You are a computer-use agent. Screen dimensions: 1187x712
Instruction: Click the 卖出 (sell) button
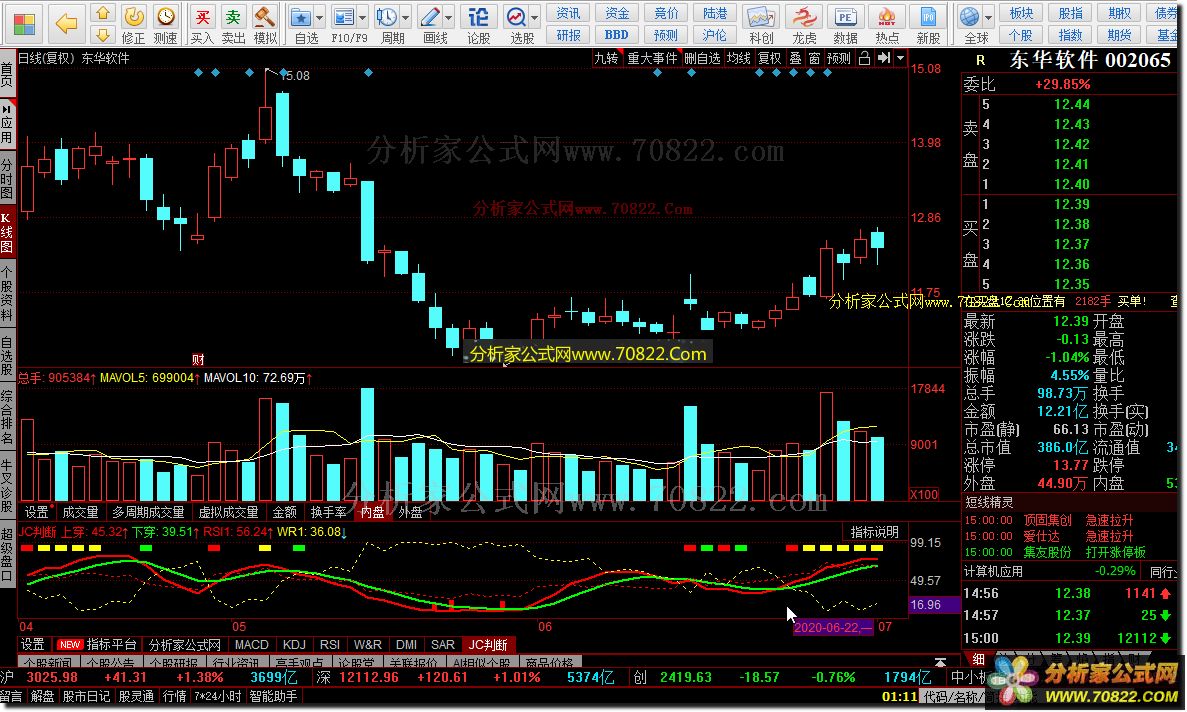pyautogui.click(x=233, y=24)
